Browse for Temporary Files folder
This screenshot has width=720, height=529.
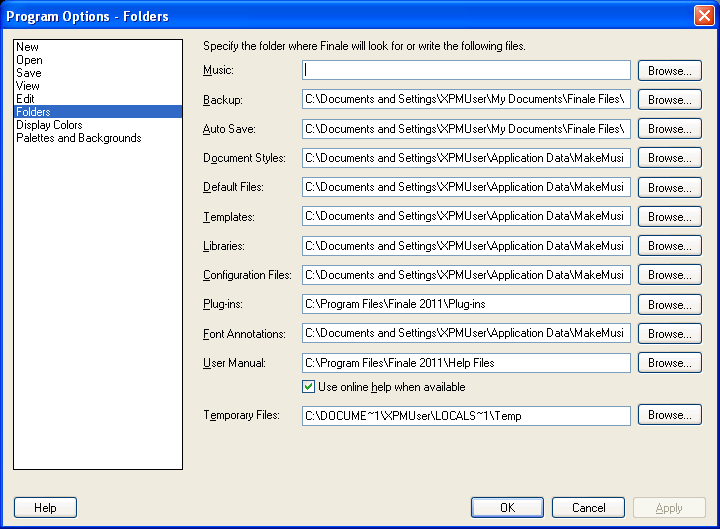669,415
